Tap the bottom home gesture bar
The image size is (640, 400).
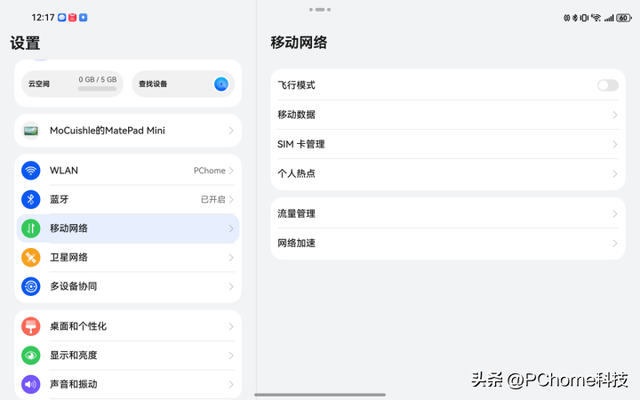click(320, 394)
